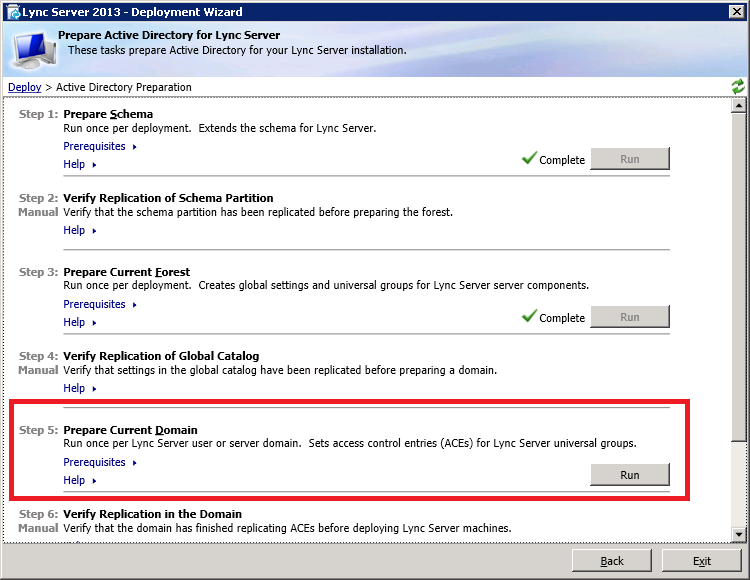Click the Active Directory Preparation breadcrumb text
Viewport: 750px width, 580px height.
124,87
